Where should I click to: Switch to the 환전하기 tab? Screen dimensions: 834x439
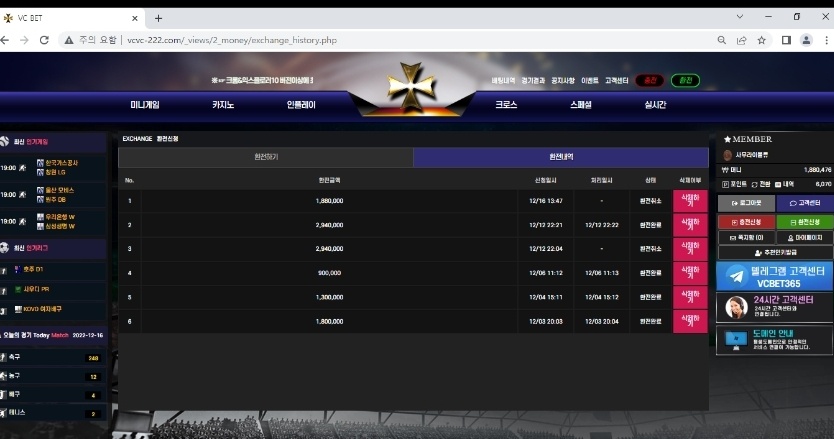pyautogui.click(x=266, y=158)
